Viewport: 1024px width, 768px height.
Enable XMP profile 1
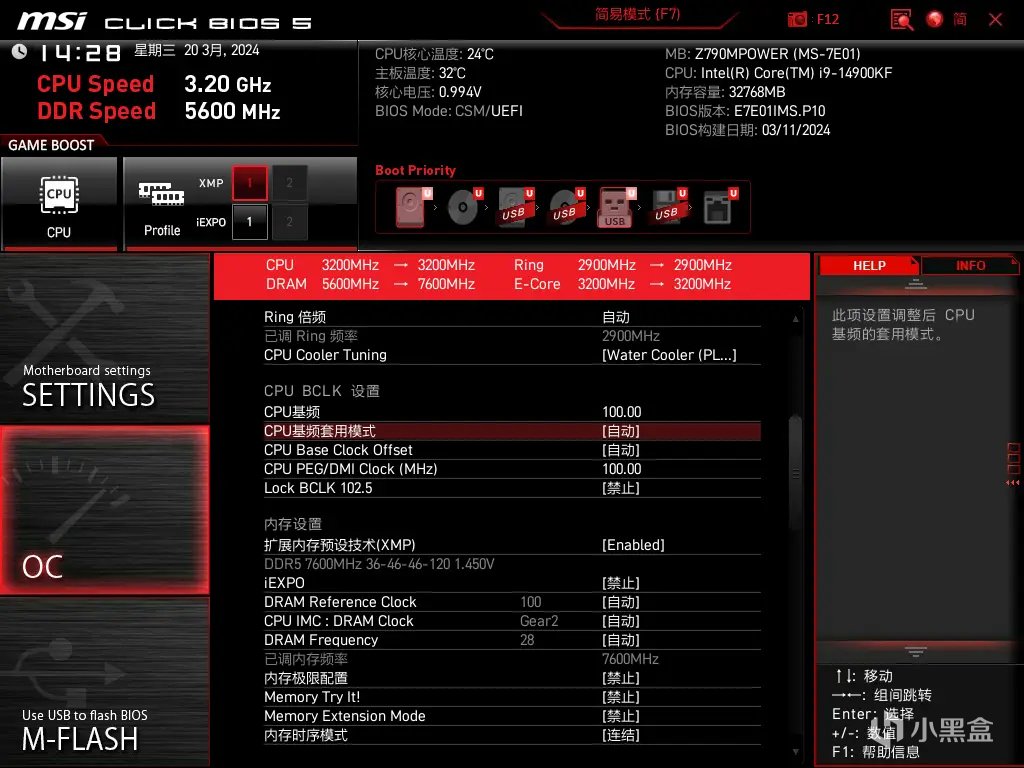(x=249, y=183)
